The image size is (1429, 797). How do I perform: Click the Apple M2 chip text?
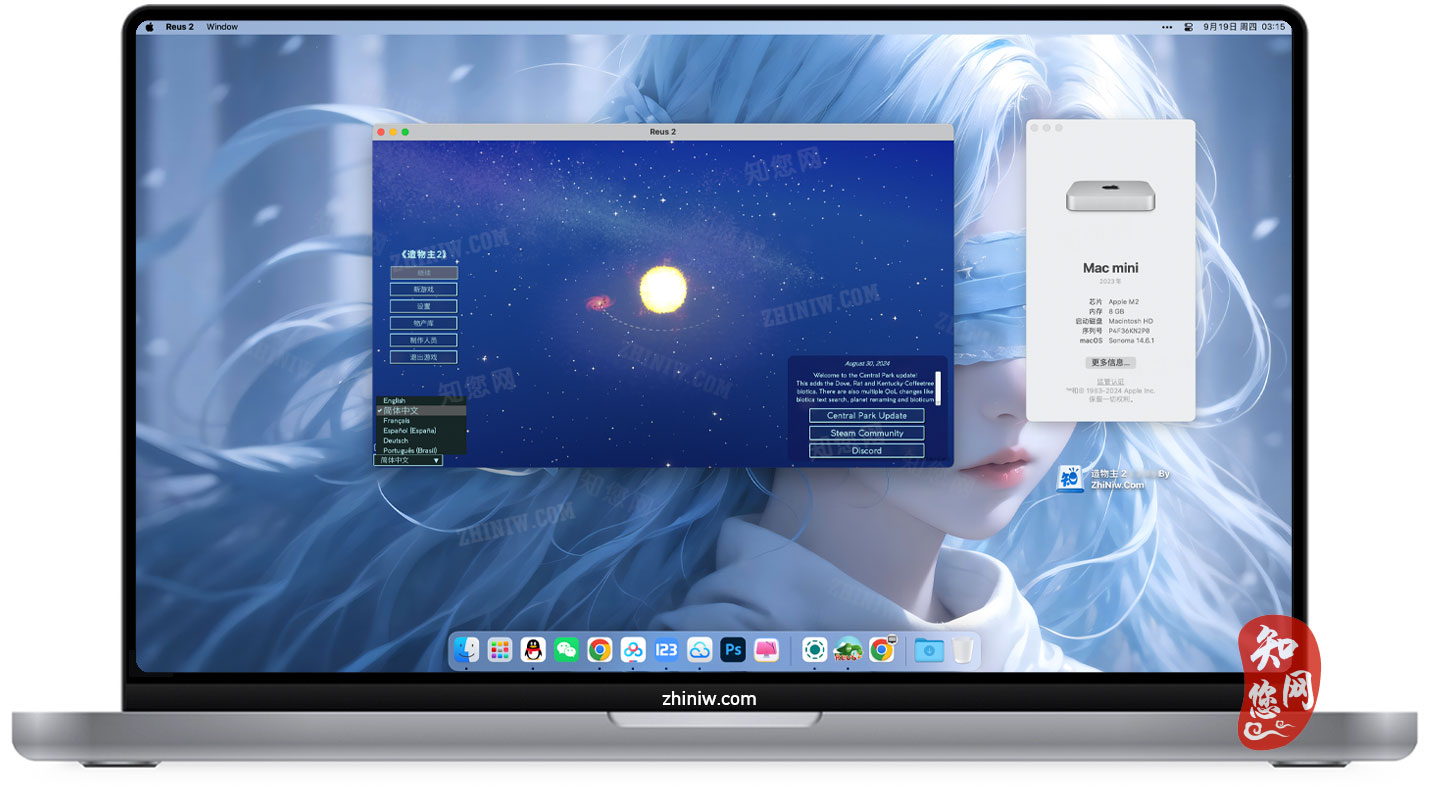click(1124, 300)
